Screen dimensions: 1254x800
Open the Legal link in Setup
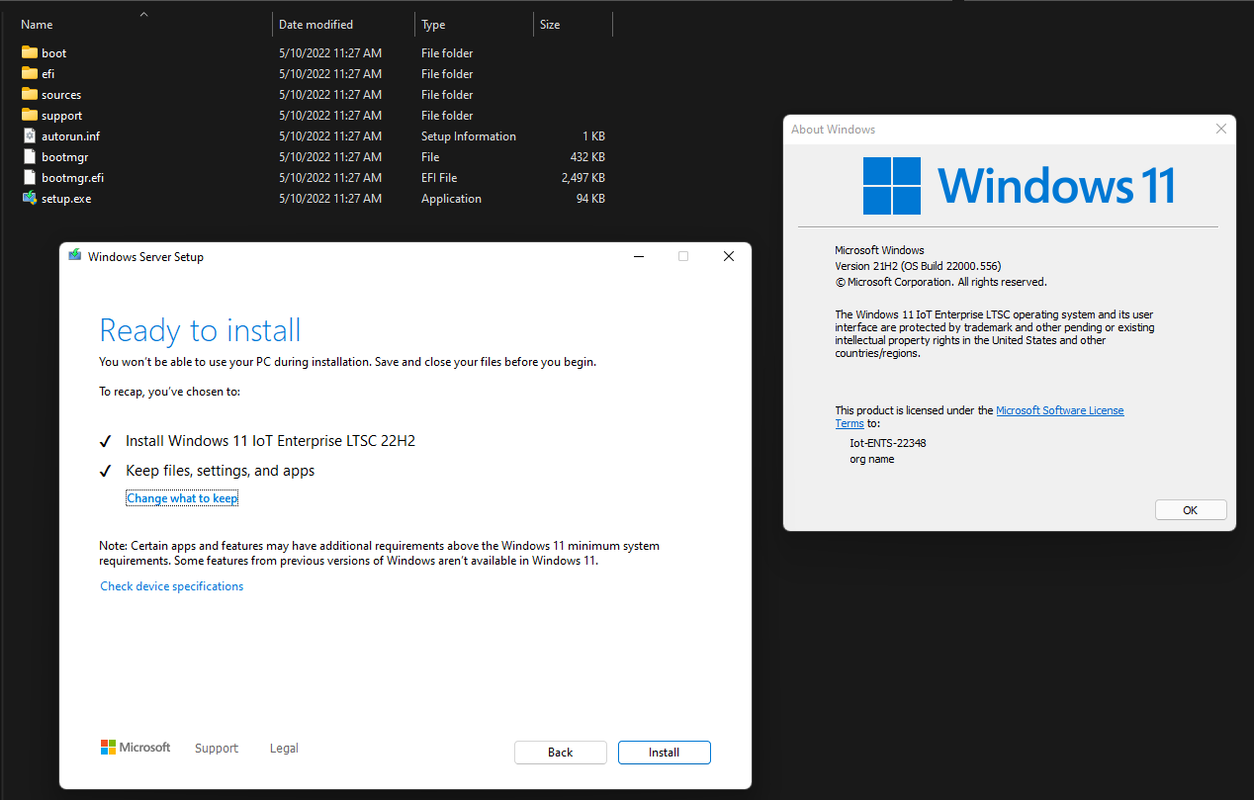284,748
